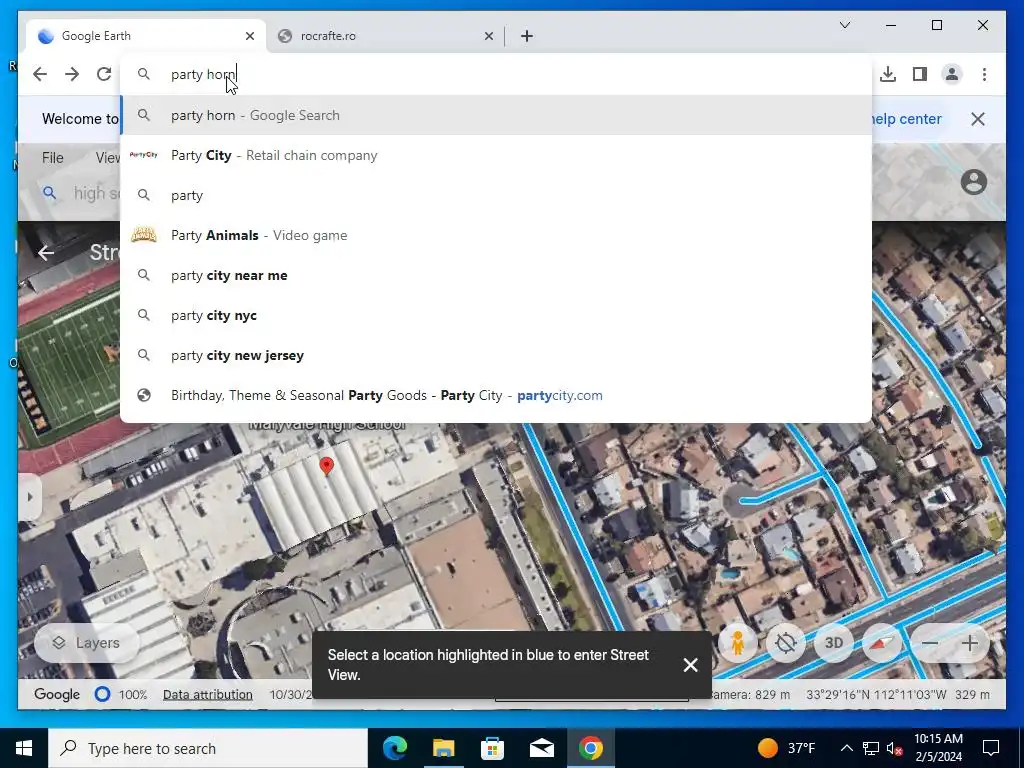Open a new browser tab
This screenshot has width=1024, height=768.
[x=527, y=36]
